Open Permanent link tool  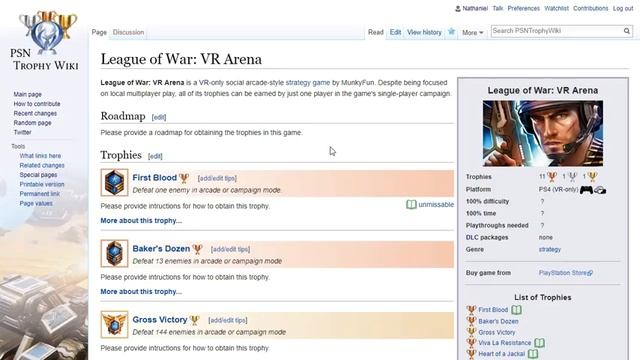pos(39,194)
